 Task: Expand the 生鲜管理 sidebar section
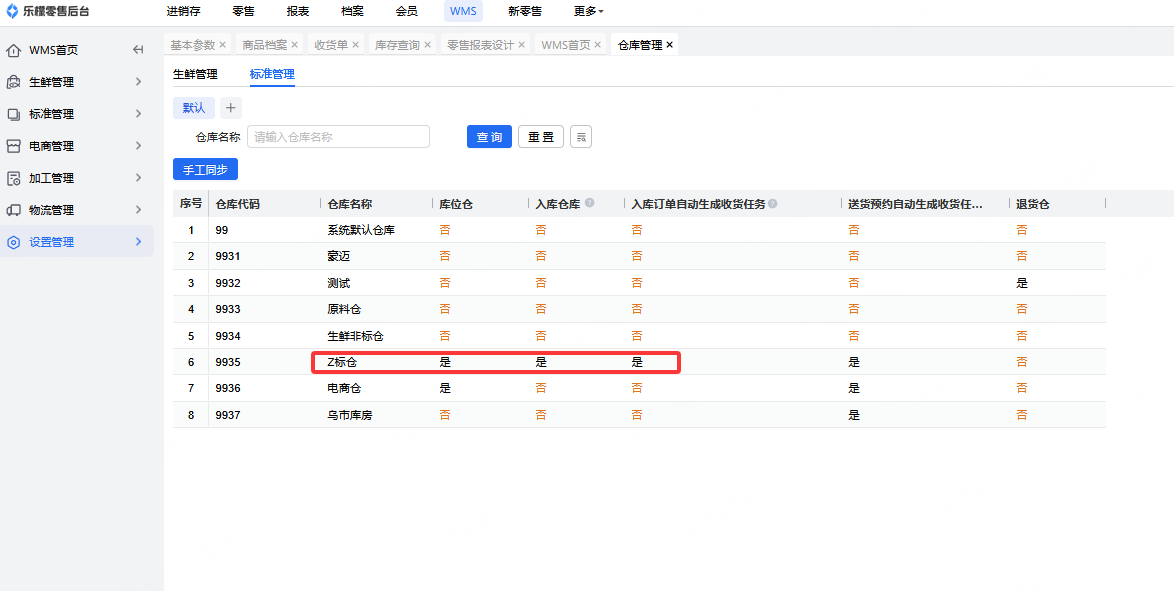click(138, 82)
